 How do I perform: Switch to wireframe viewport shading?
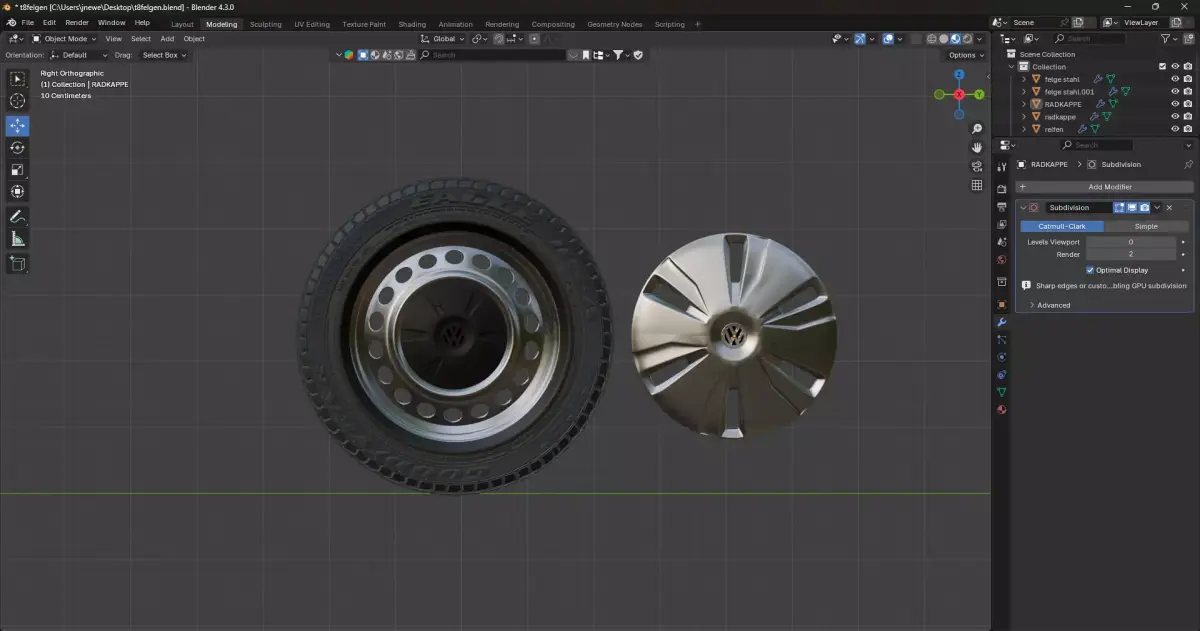[x=931, y=39]
